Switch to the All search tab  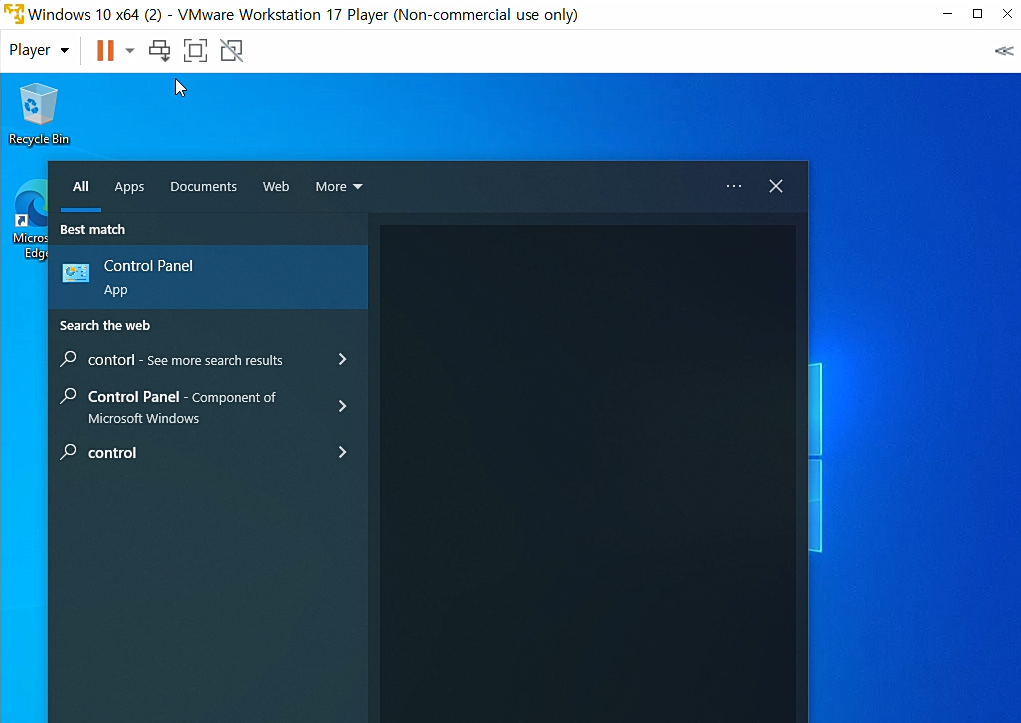pos(81,186)
